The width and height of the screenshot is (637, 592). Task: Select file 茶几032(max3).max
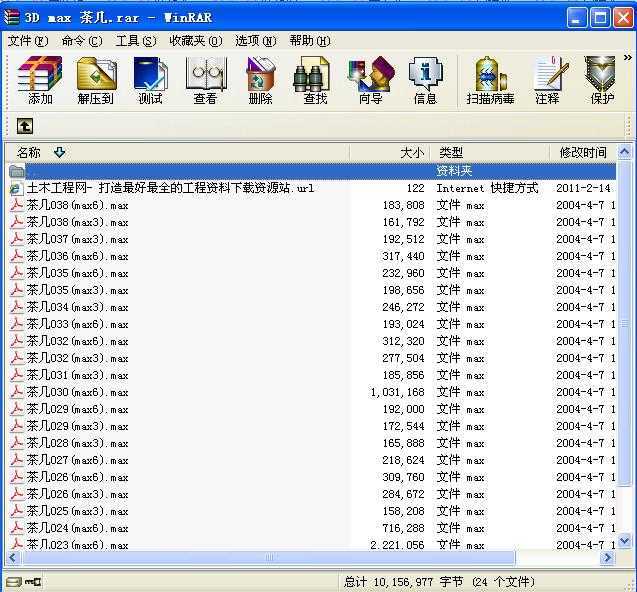click(x=78, y=358)
